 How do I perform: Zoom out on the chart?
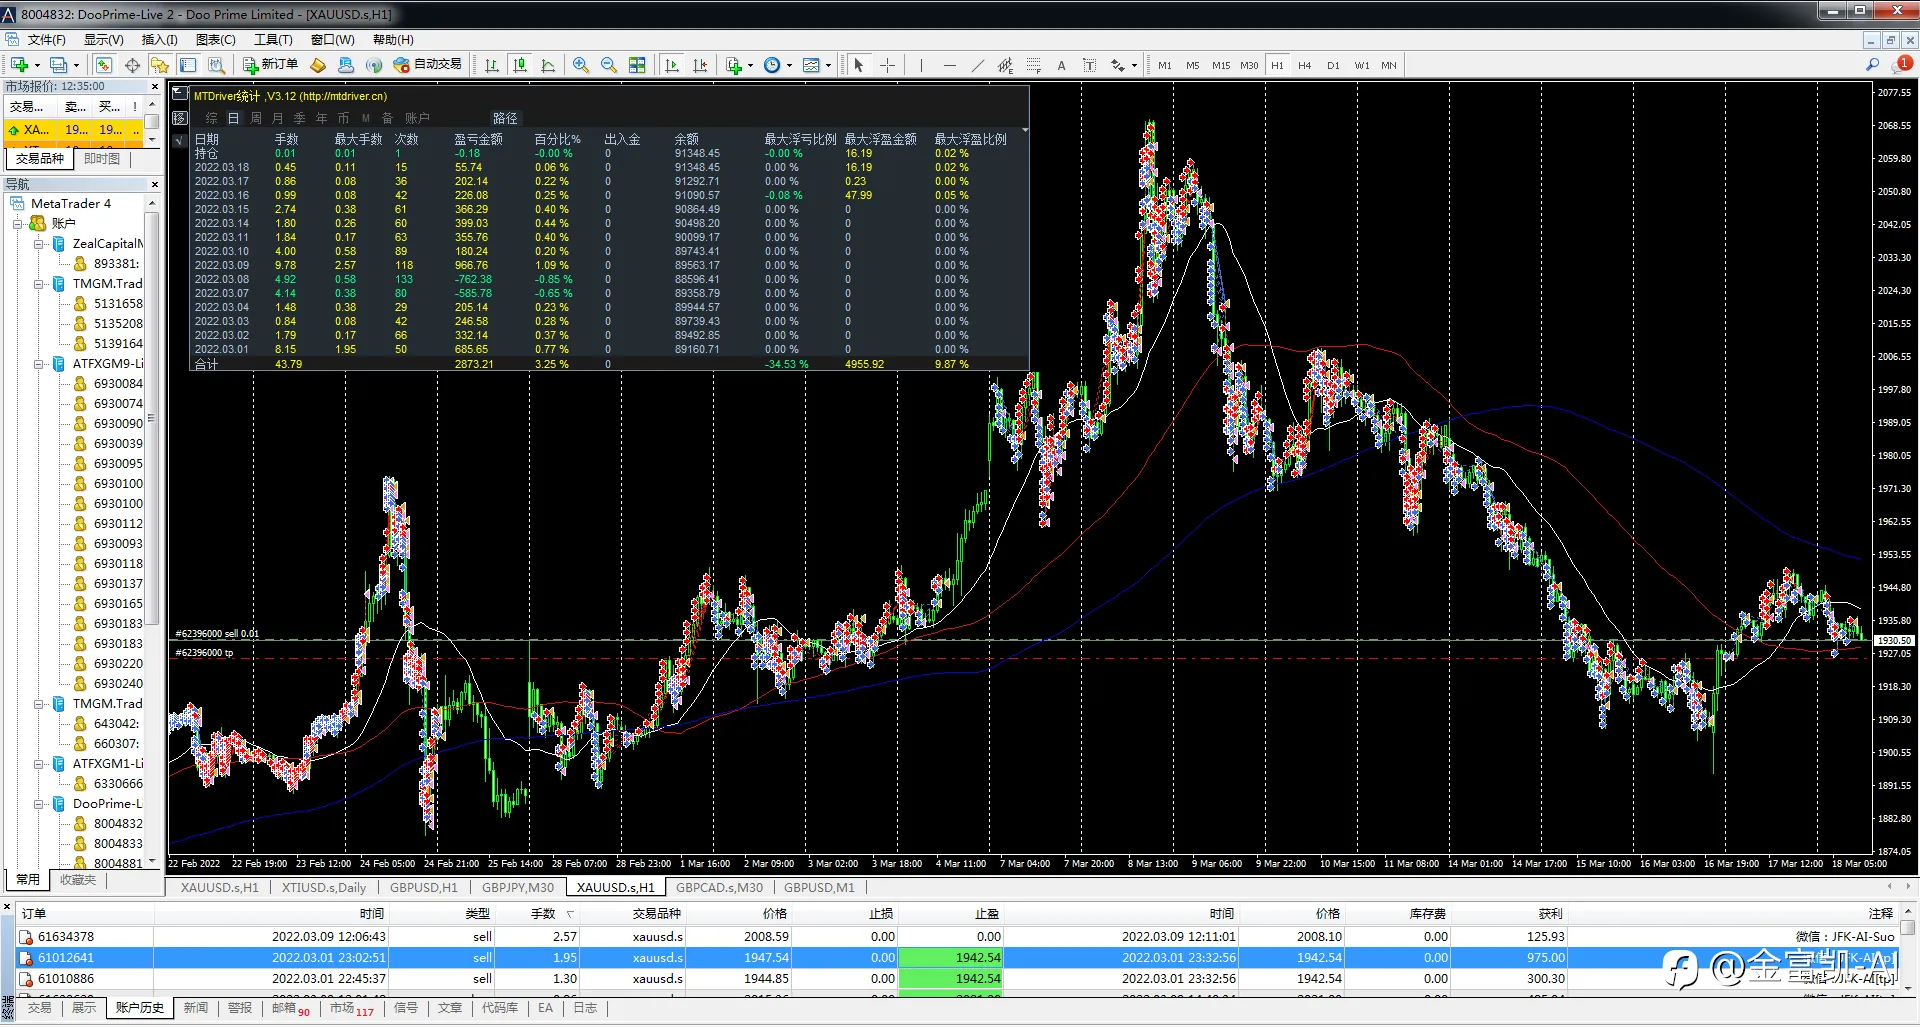point(609,65)
